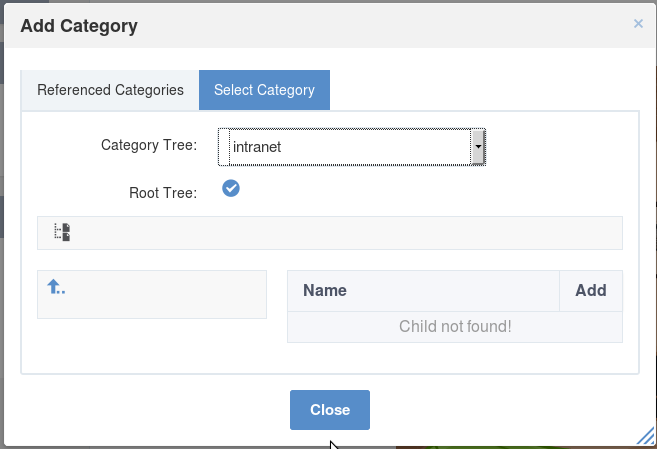Screen dimensions: 657x449
Task: Toggle the Root Tree checkmark
Action: coord(231,188)
